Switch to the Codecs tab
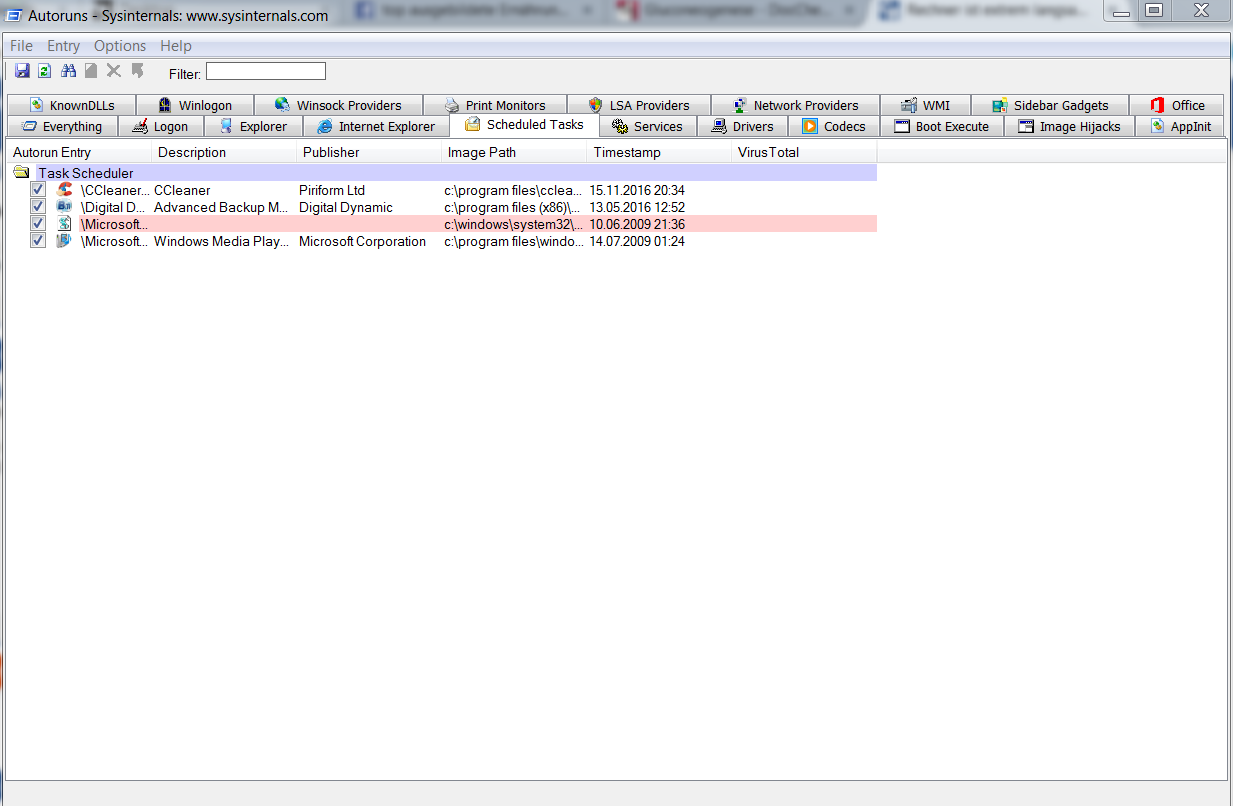The width and height of the screenshot is (1233, 806). coord(834,126)
